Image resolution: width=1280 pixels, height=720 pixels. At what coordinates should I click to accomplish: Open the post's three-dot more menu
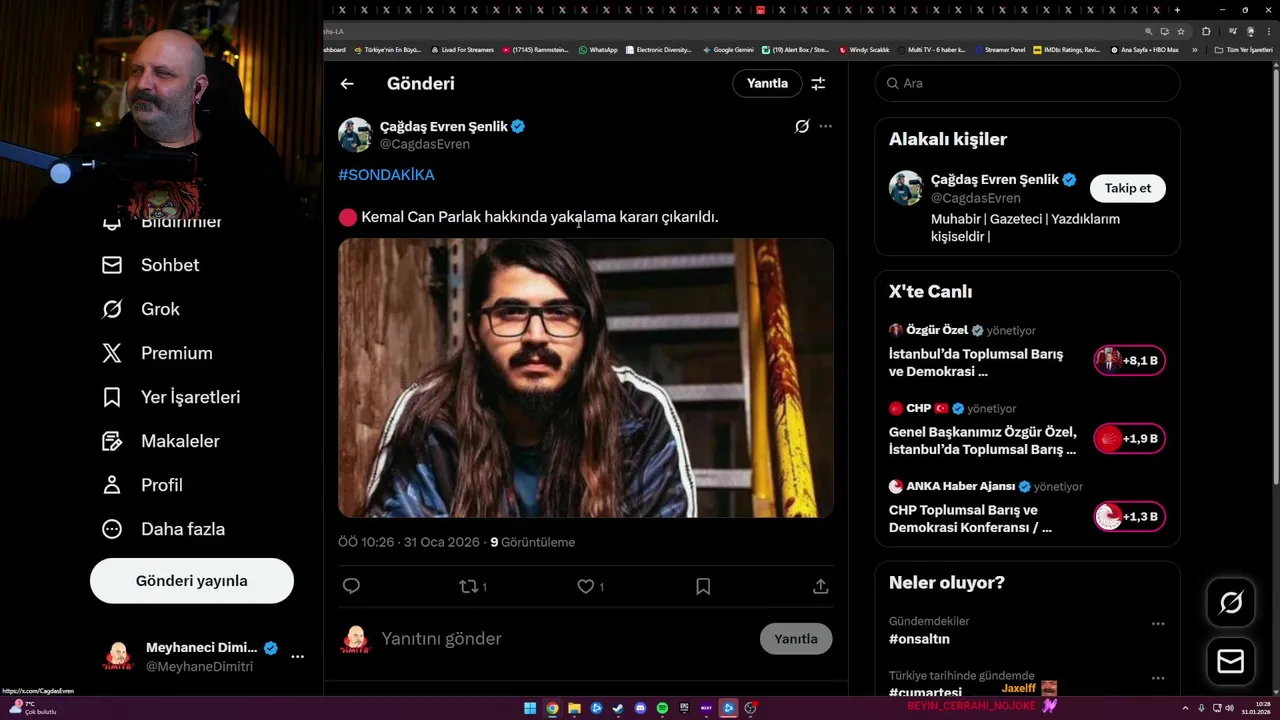[x=825, y=126]
